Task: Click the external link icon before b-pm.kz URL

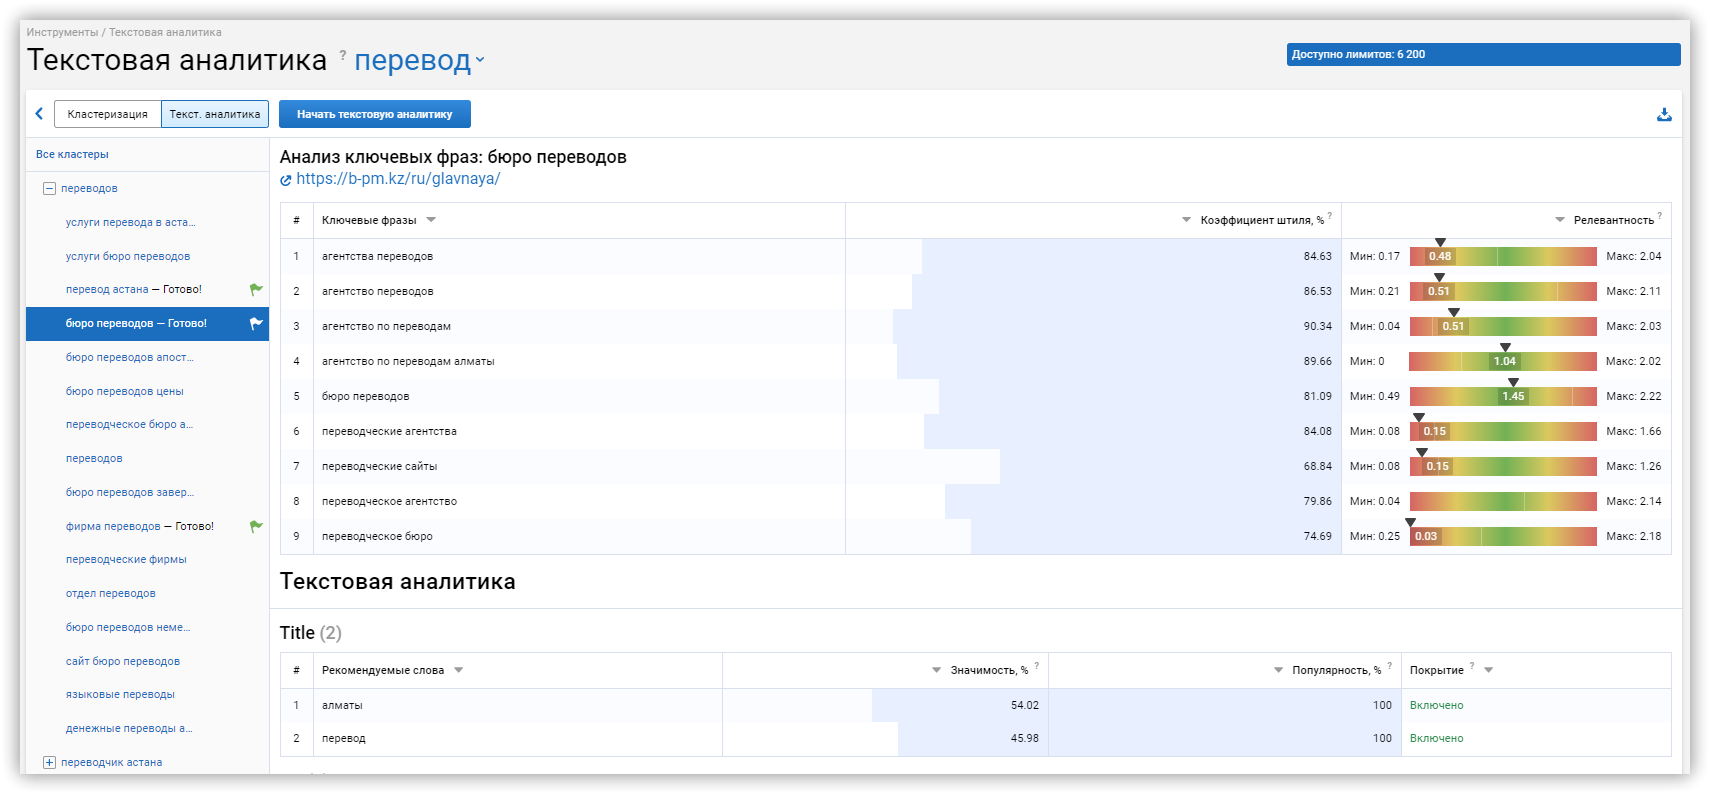Action: [x=286, y=180]
